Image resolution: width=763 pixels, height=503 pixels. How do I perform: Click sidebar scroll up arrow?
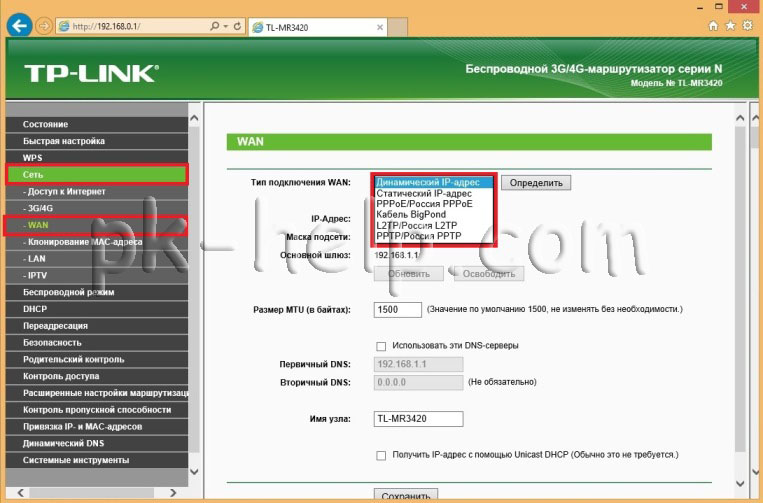point(194,118)
